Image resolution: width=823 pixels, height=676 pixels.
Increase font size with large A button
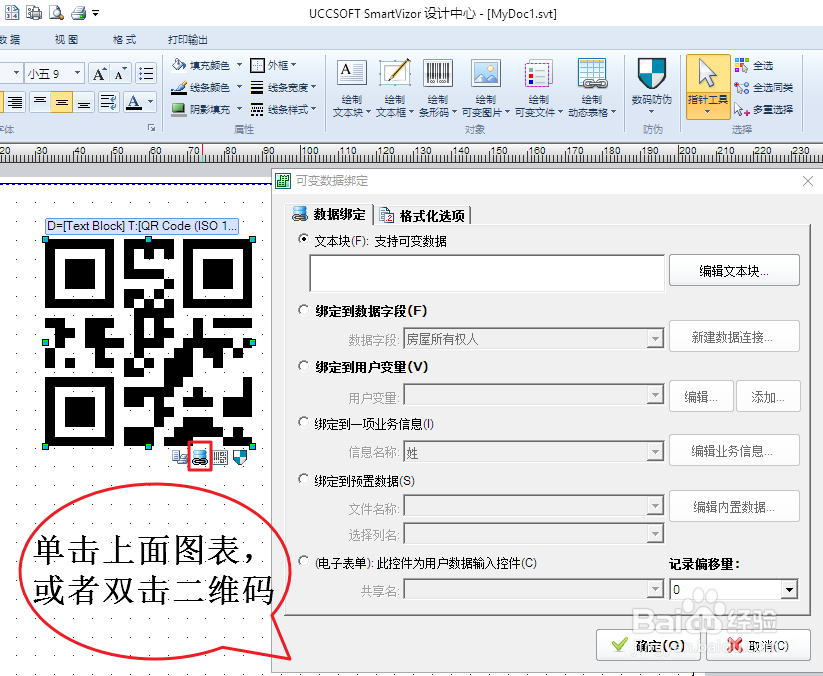coord(99,73)
